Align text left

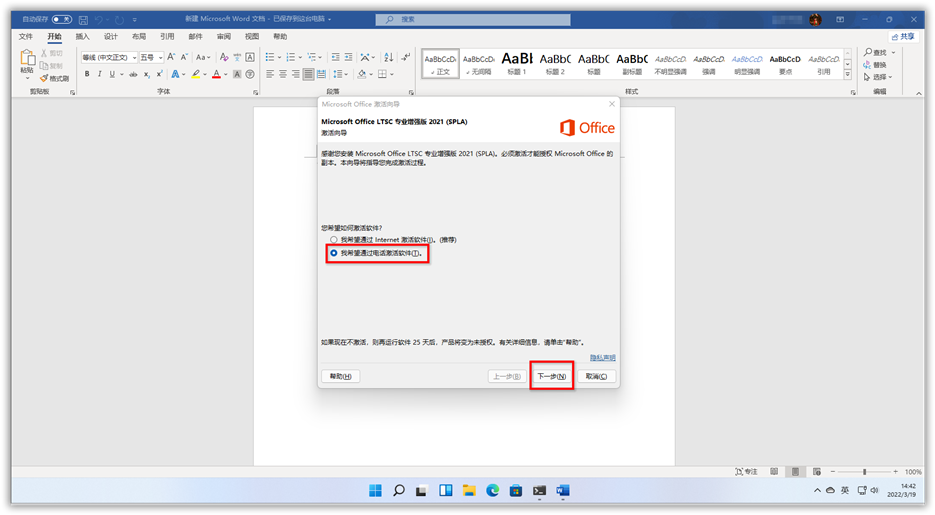click(x=270, y=75)
